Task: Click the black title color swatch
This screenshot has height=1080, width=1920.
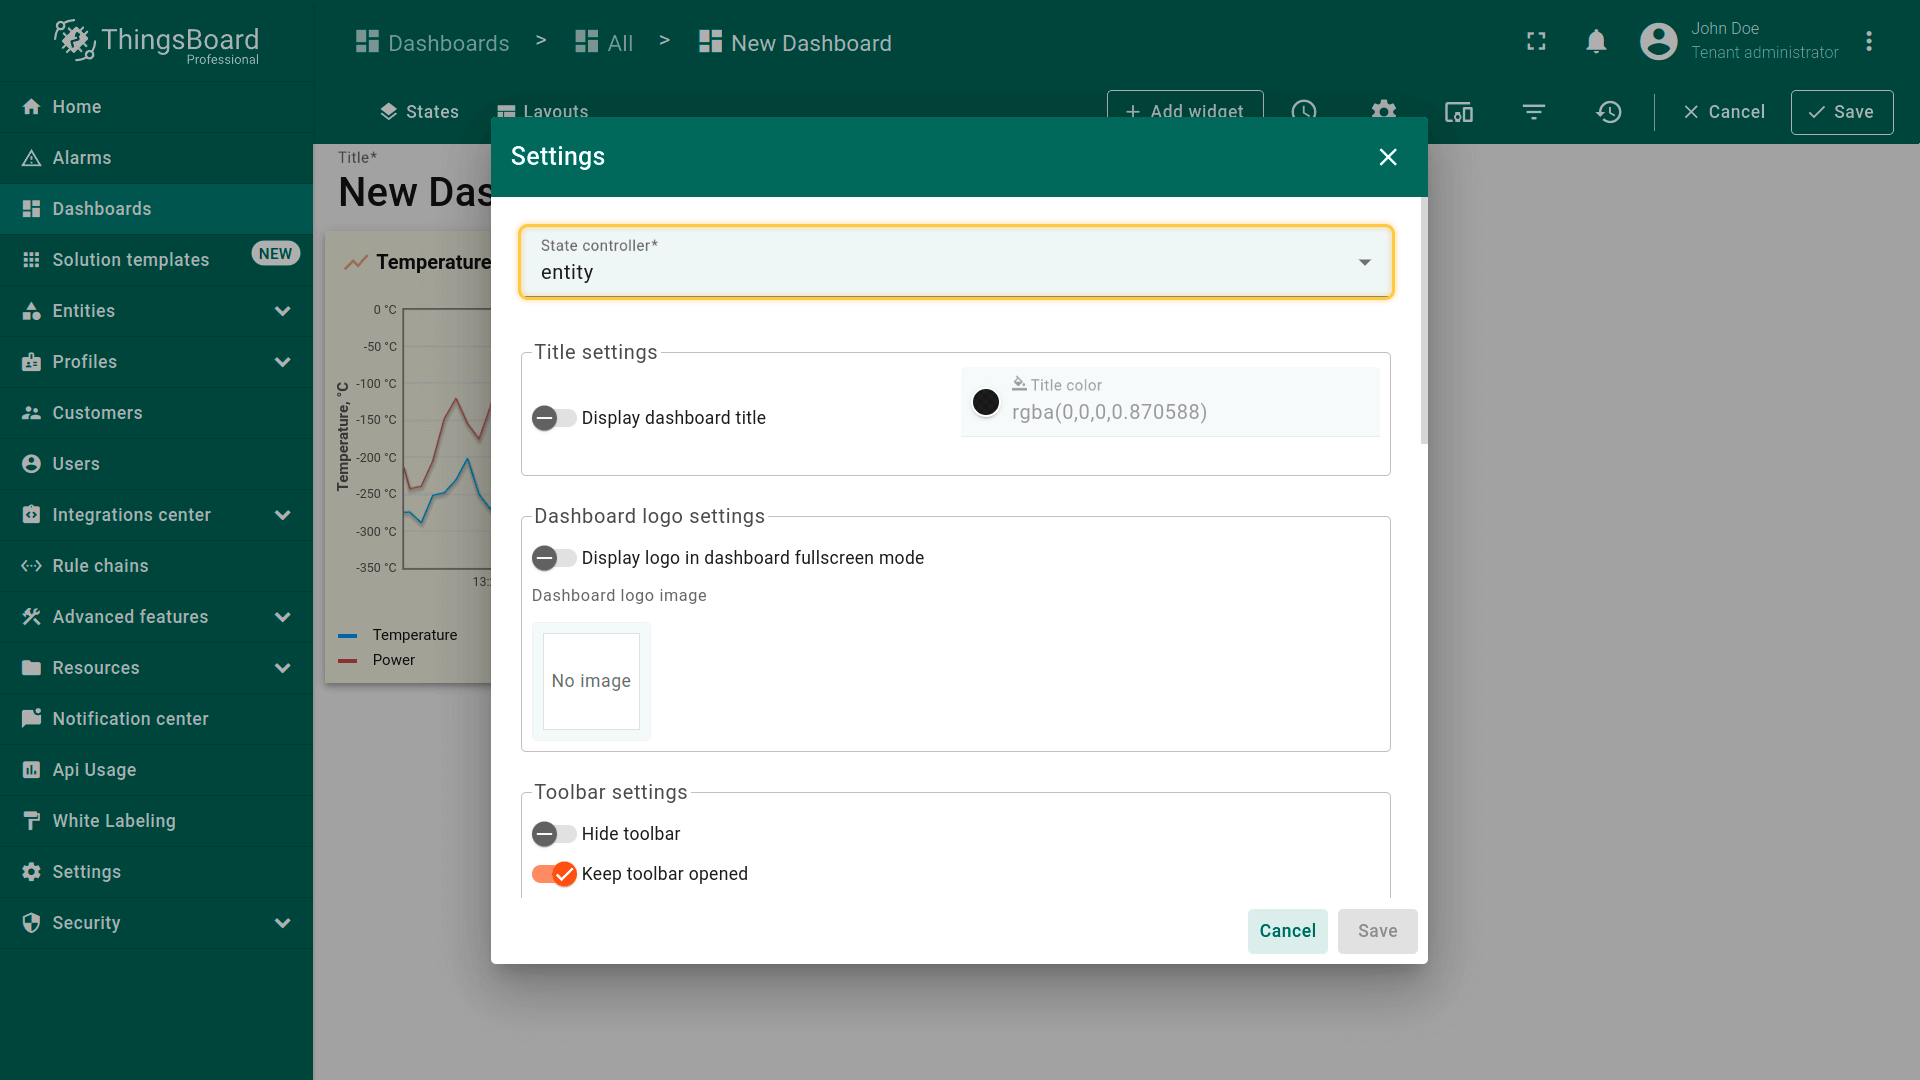Action: point(986,402)
